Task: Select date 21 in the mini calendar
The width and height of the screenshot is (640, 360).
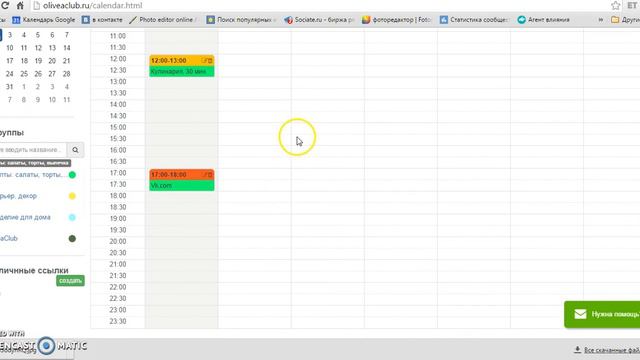Action: [x=67, y=61]
